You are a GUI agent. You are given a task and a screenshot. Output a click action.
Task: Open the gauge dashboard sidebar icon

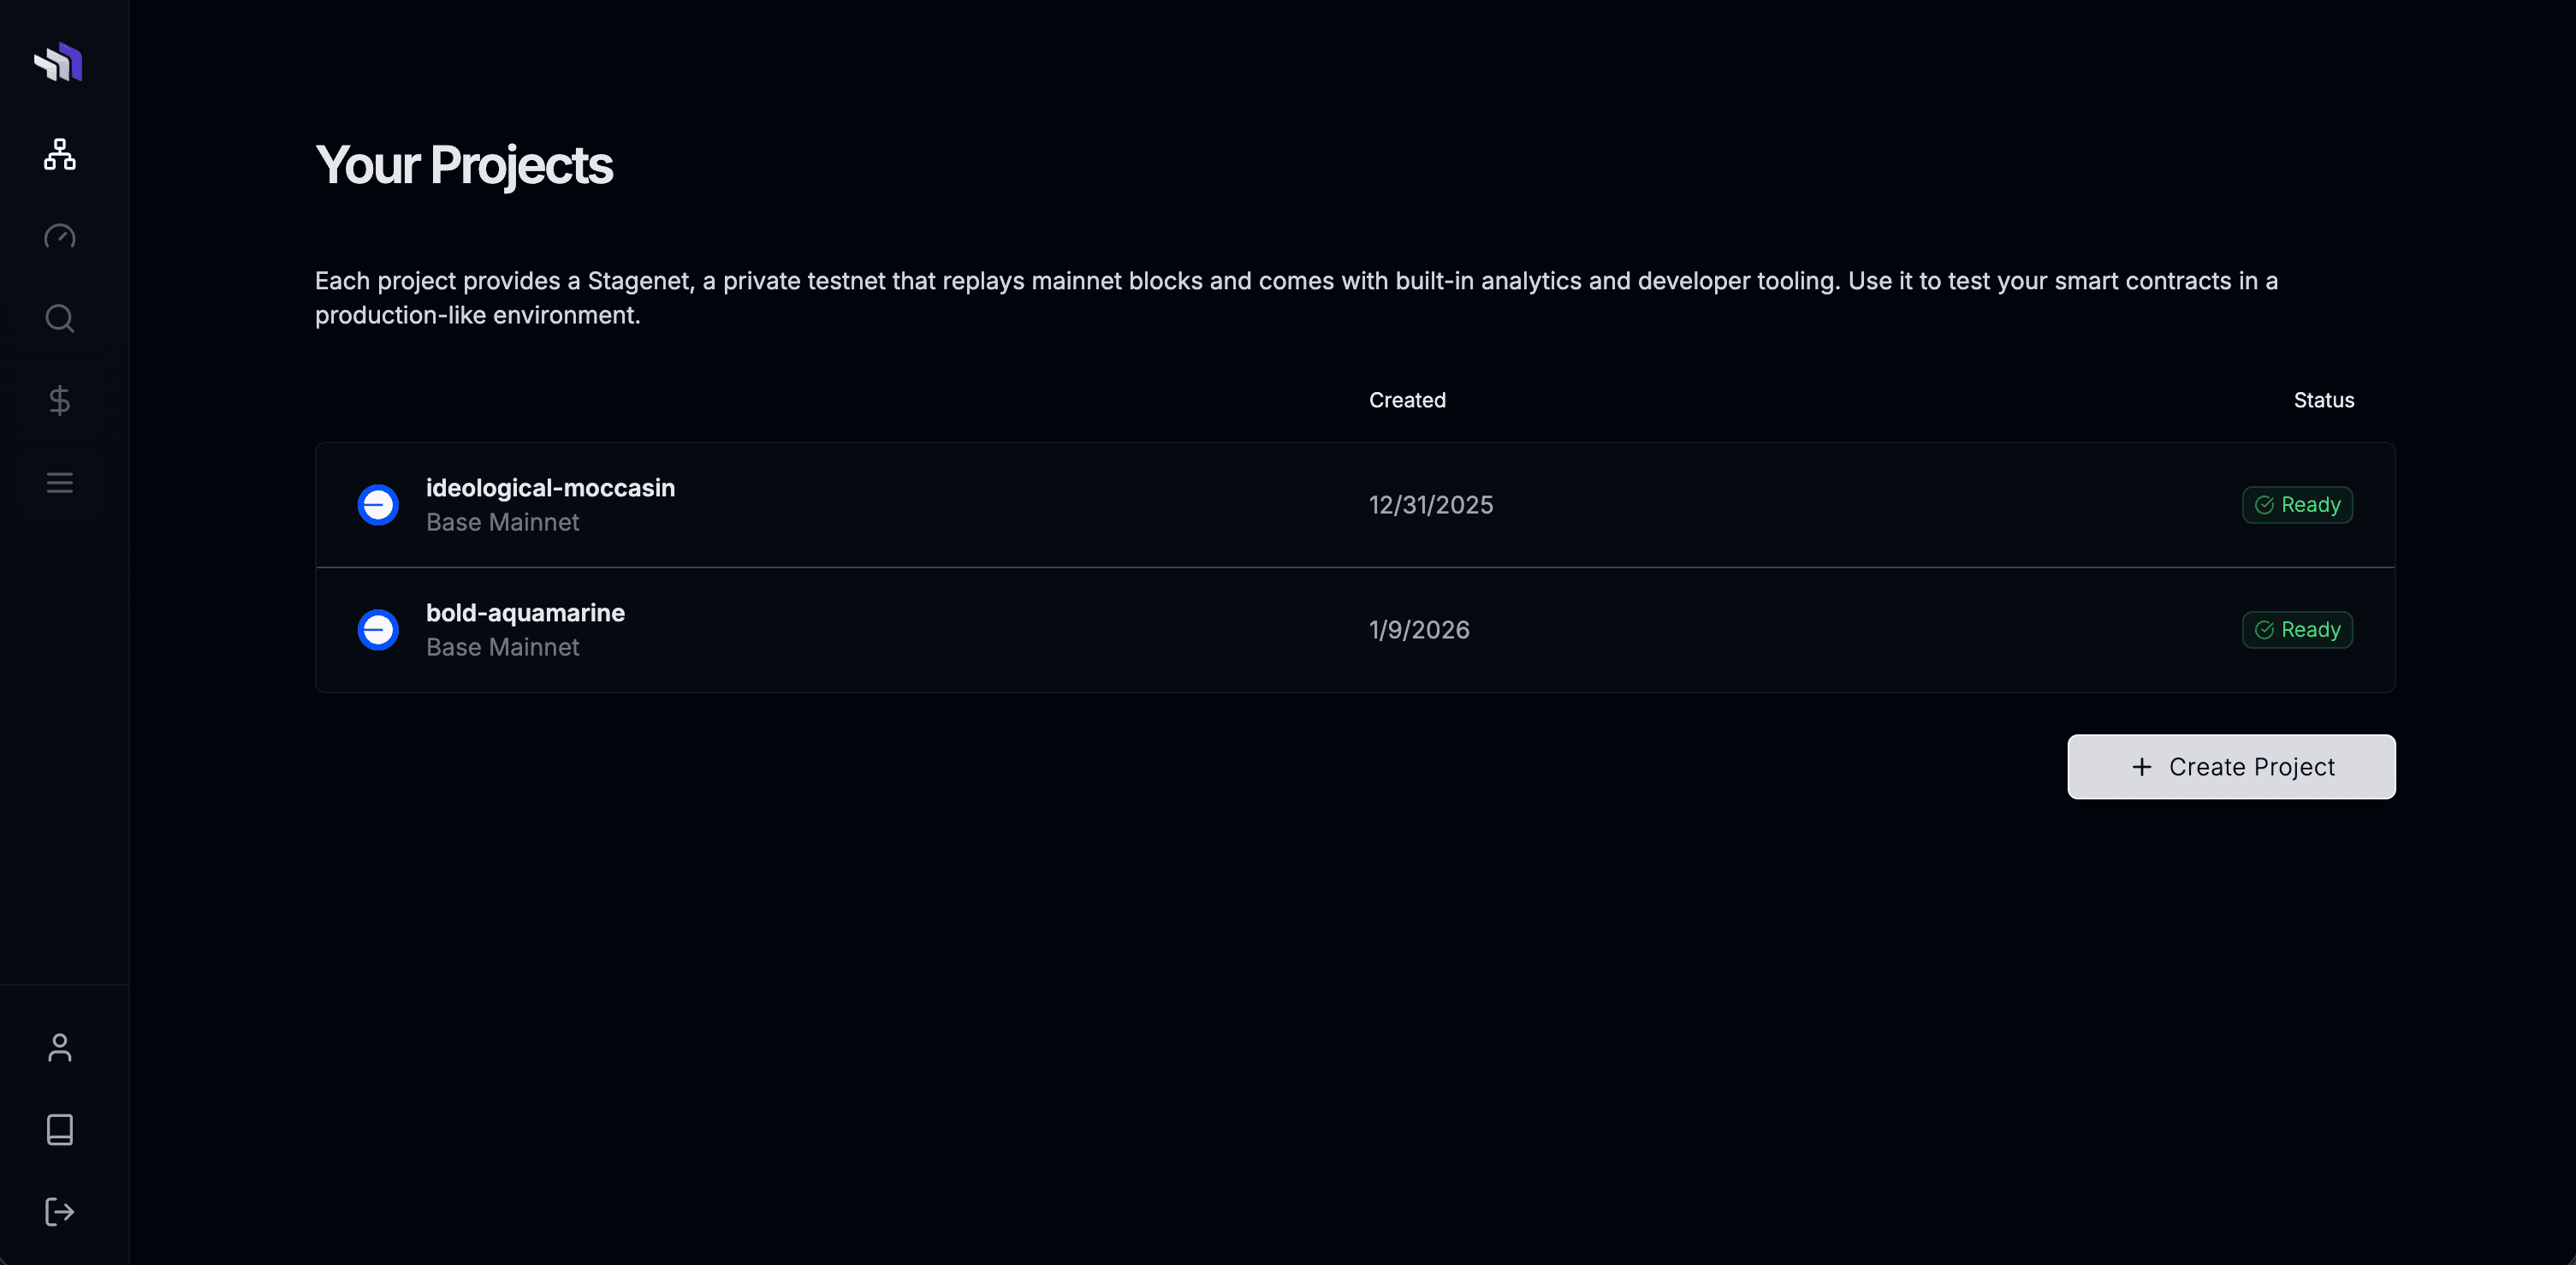pos(60,236)
